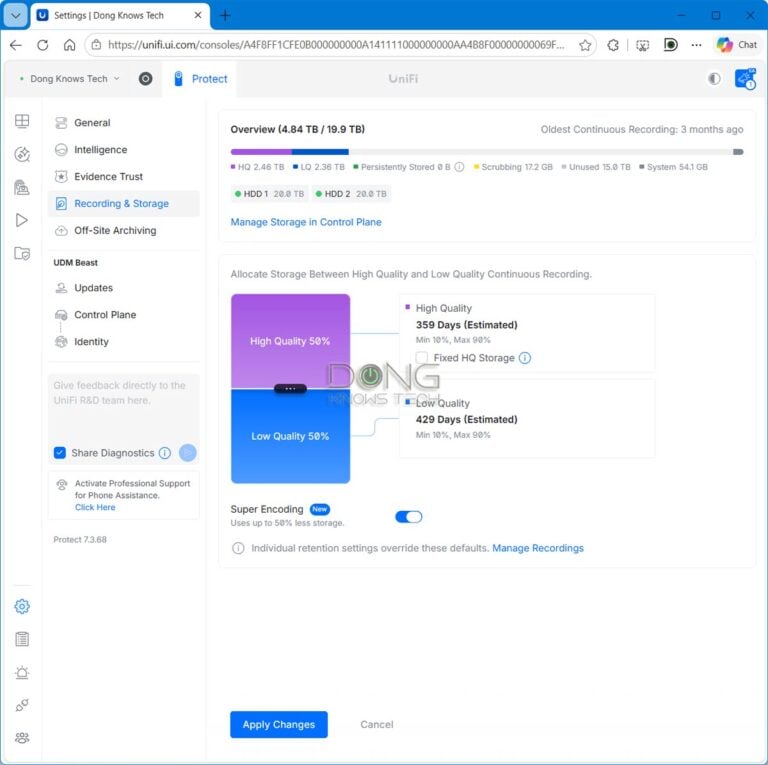768x765 pixels.
Task: Open the playback triangle icon in left rail
Action: [x=22, y=220]
